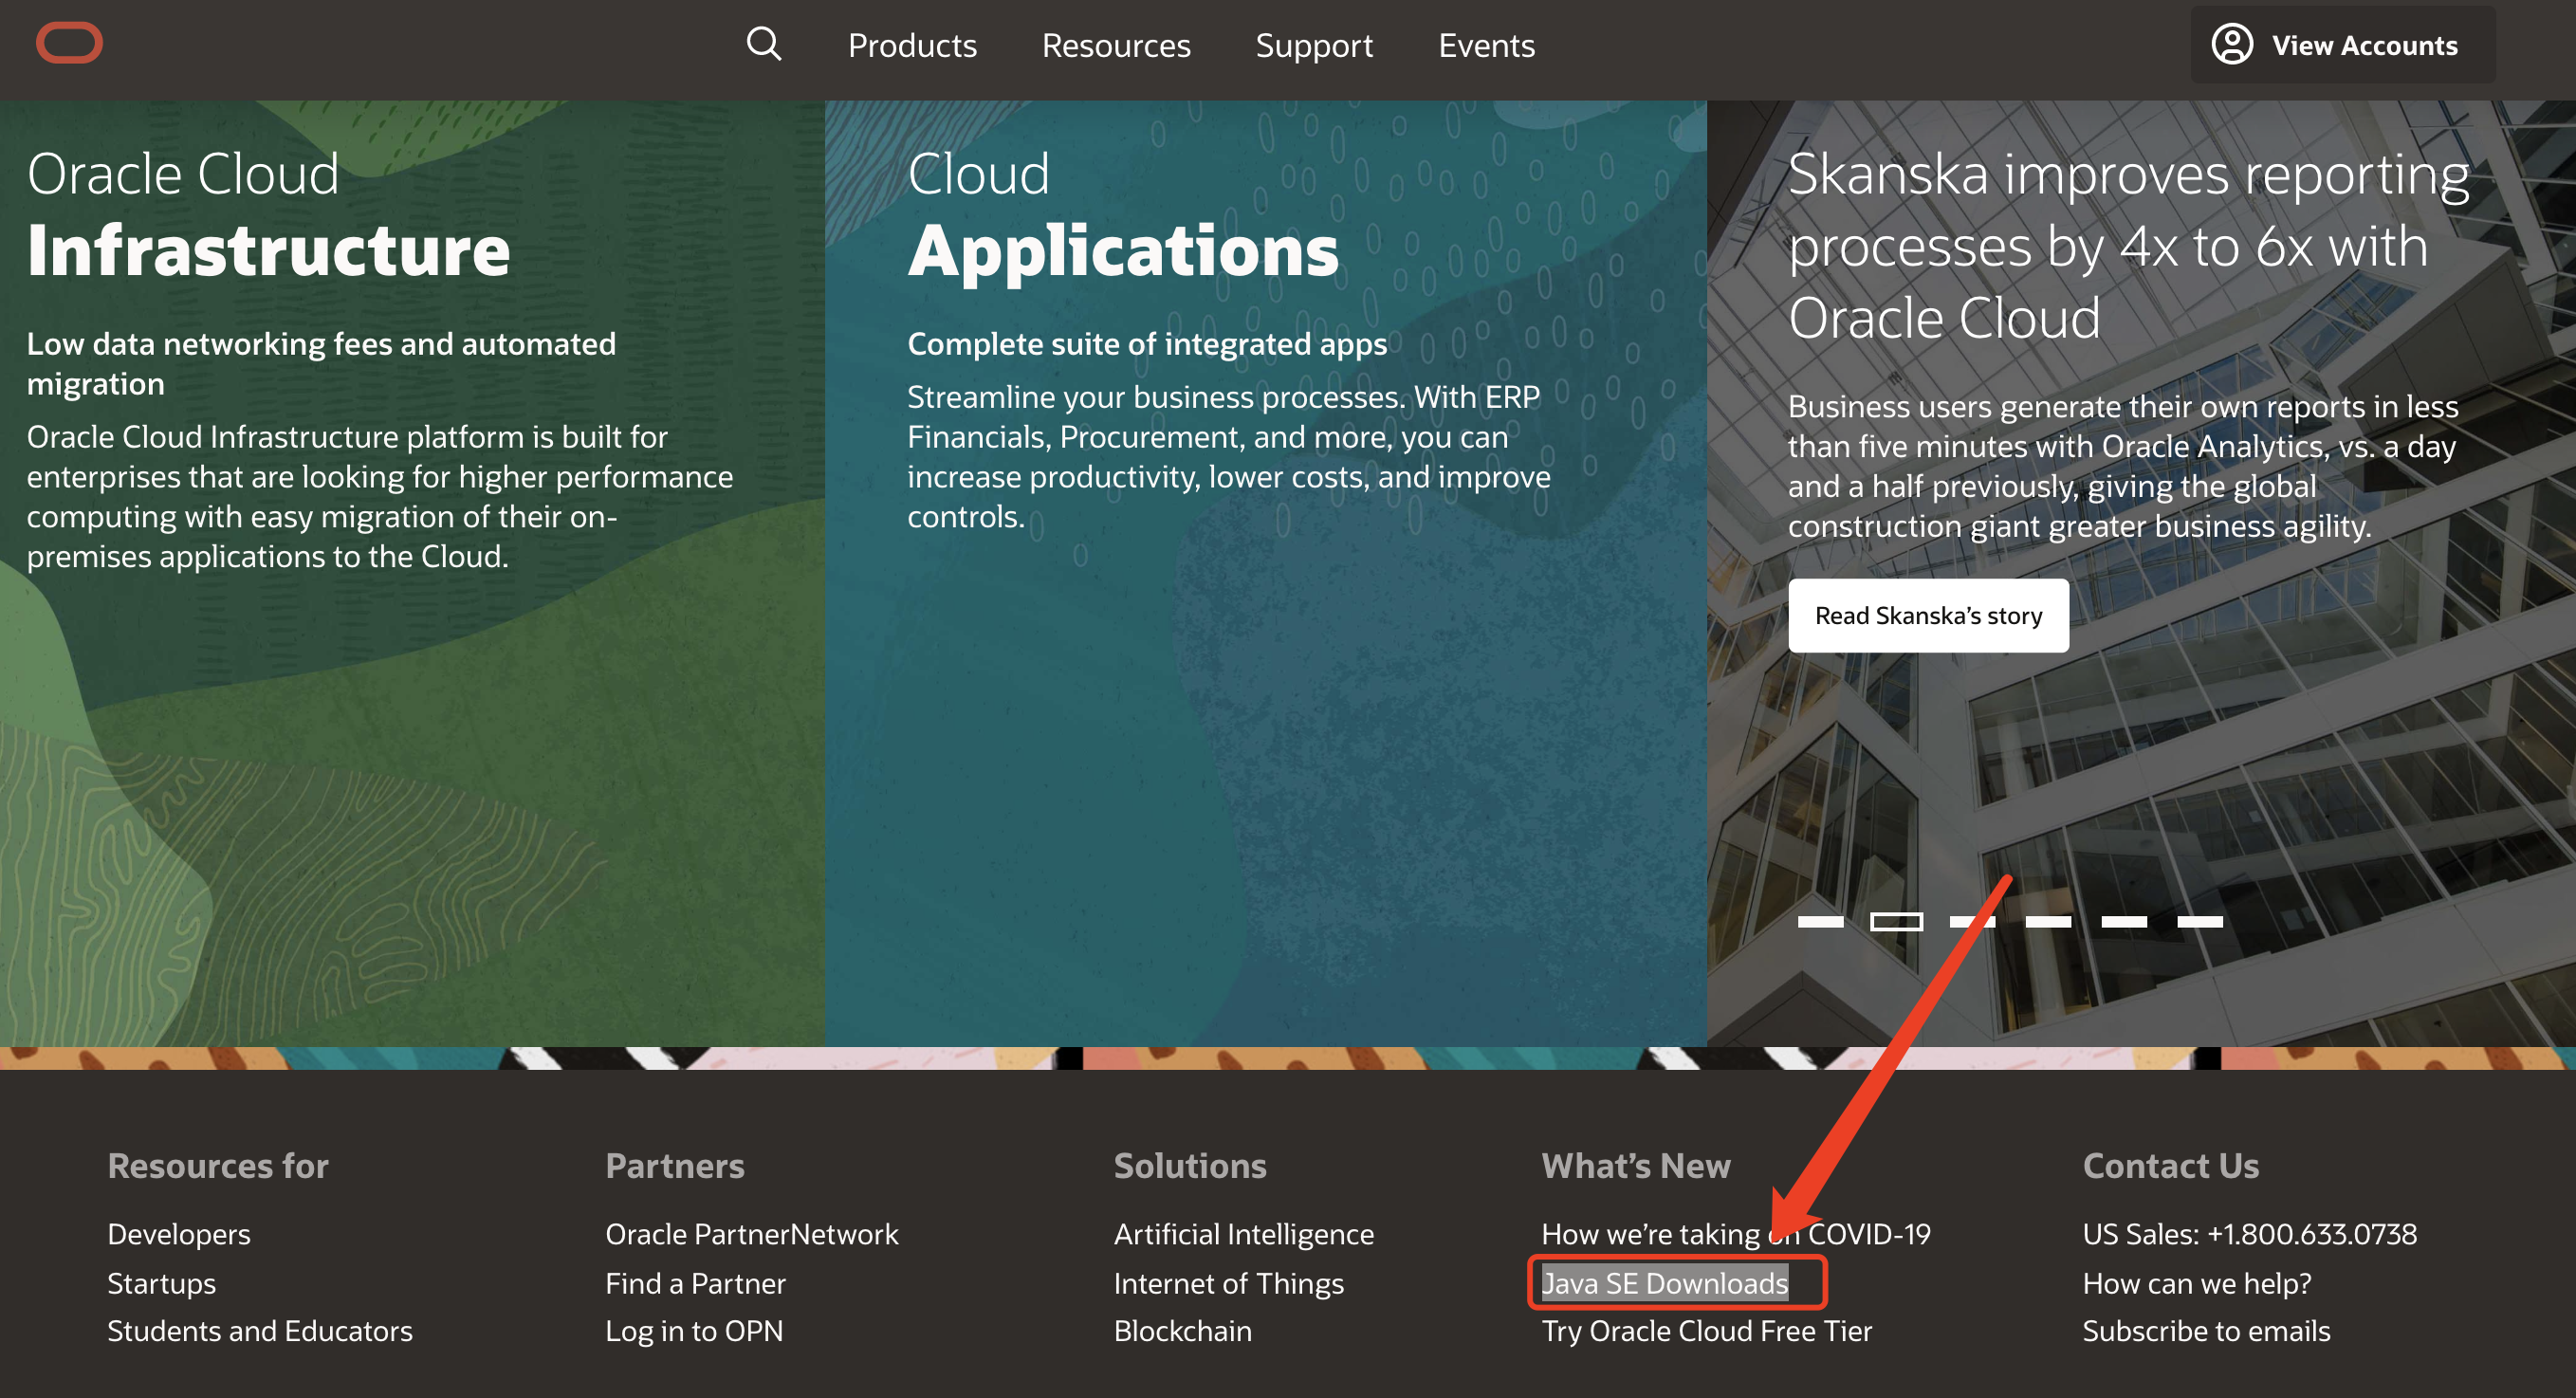Select fourth carousel slide indicator

[x=2048, y=921]
